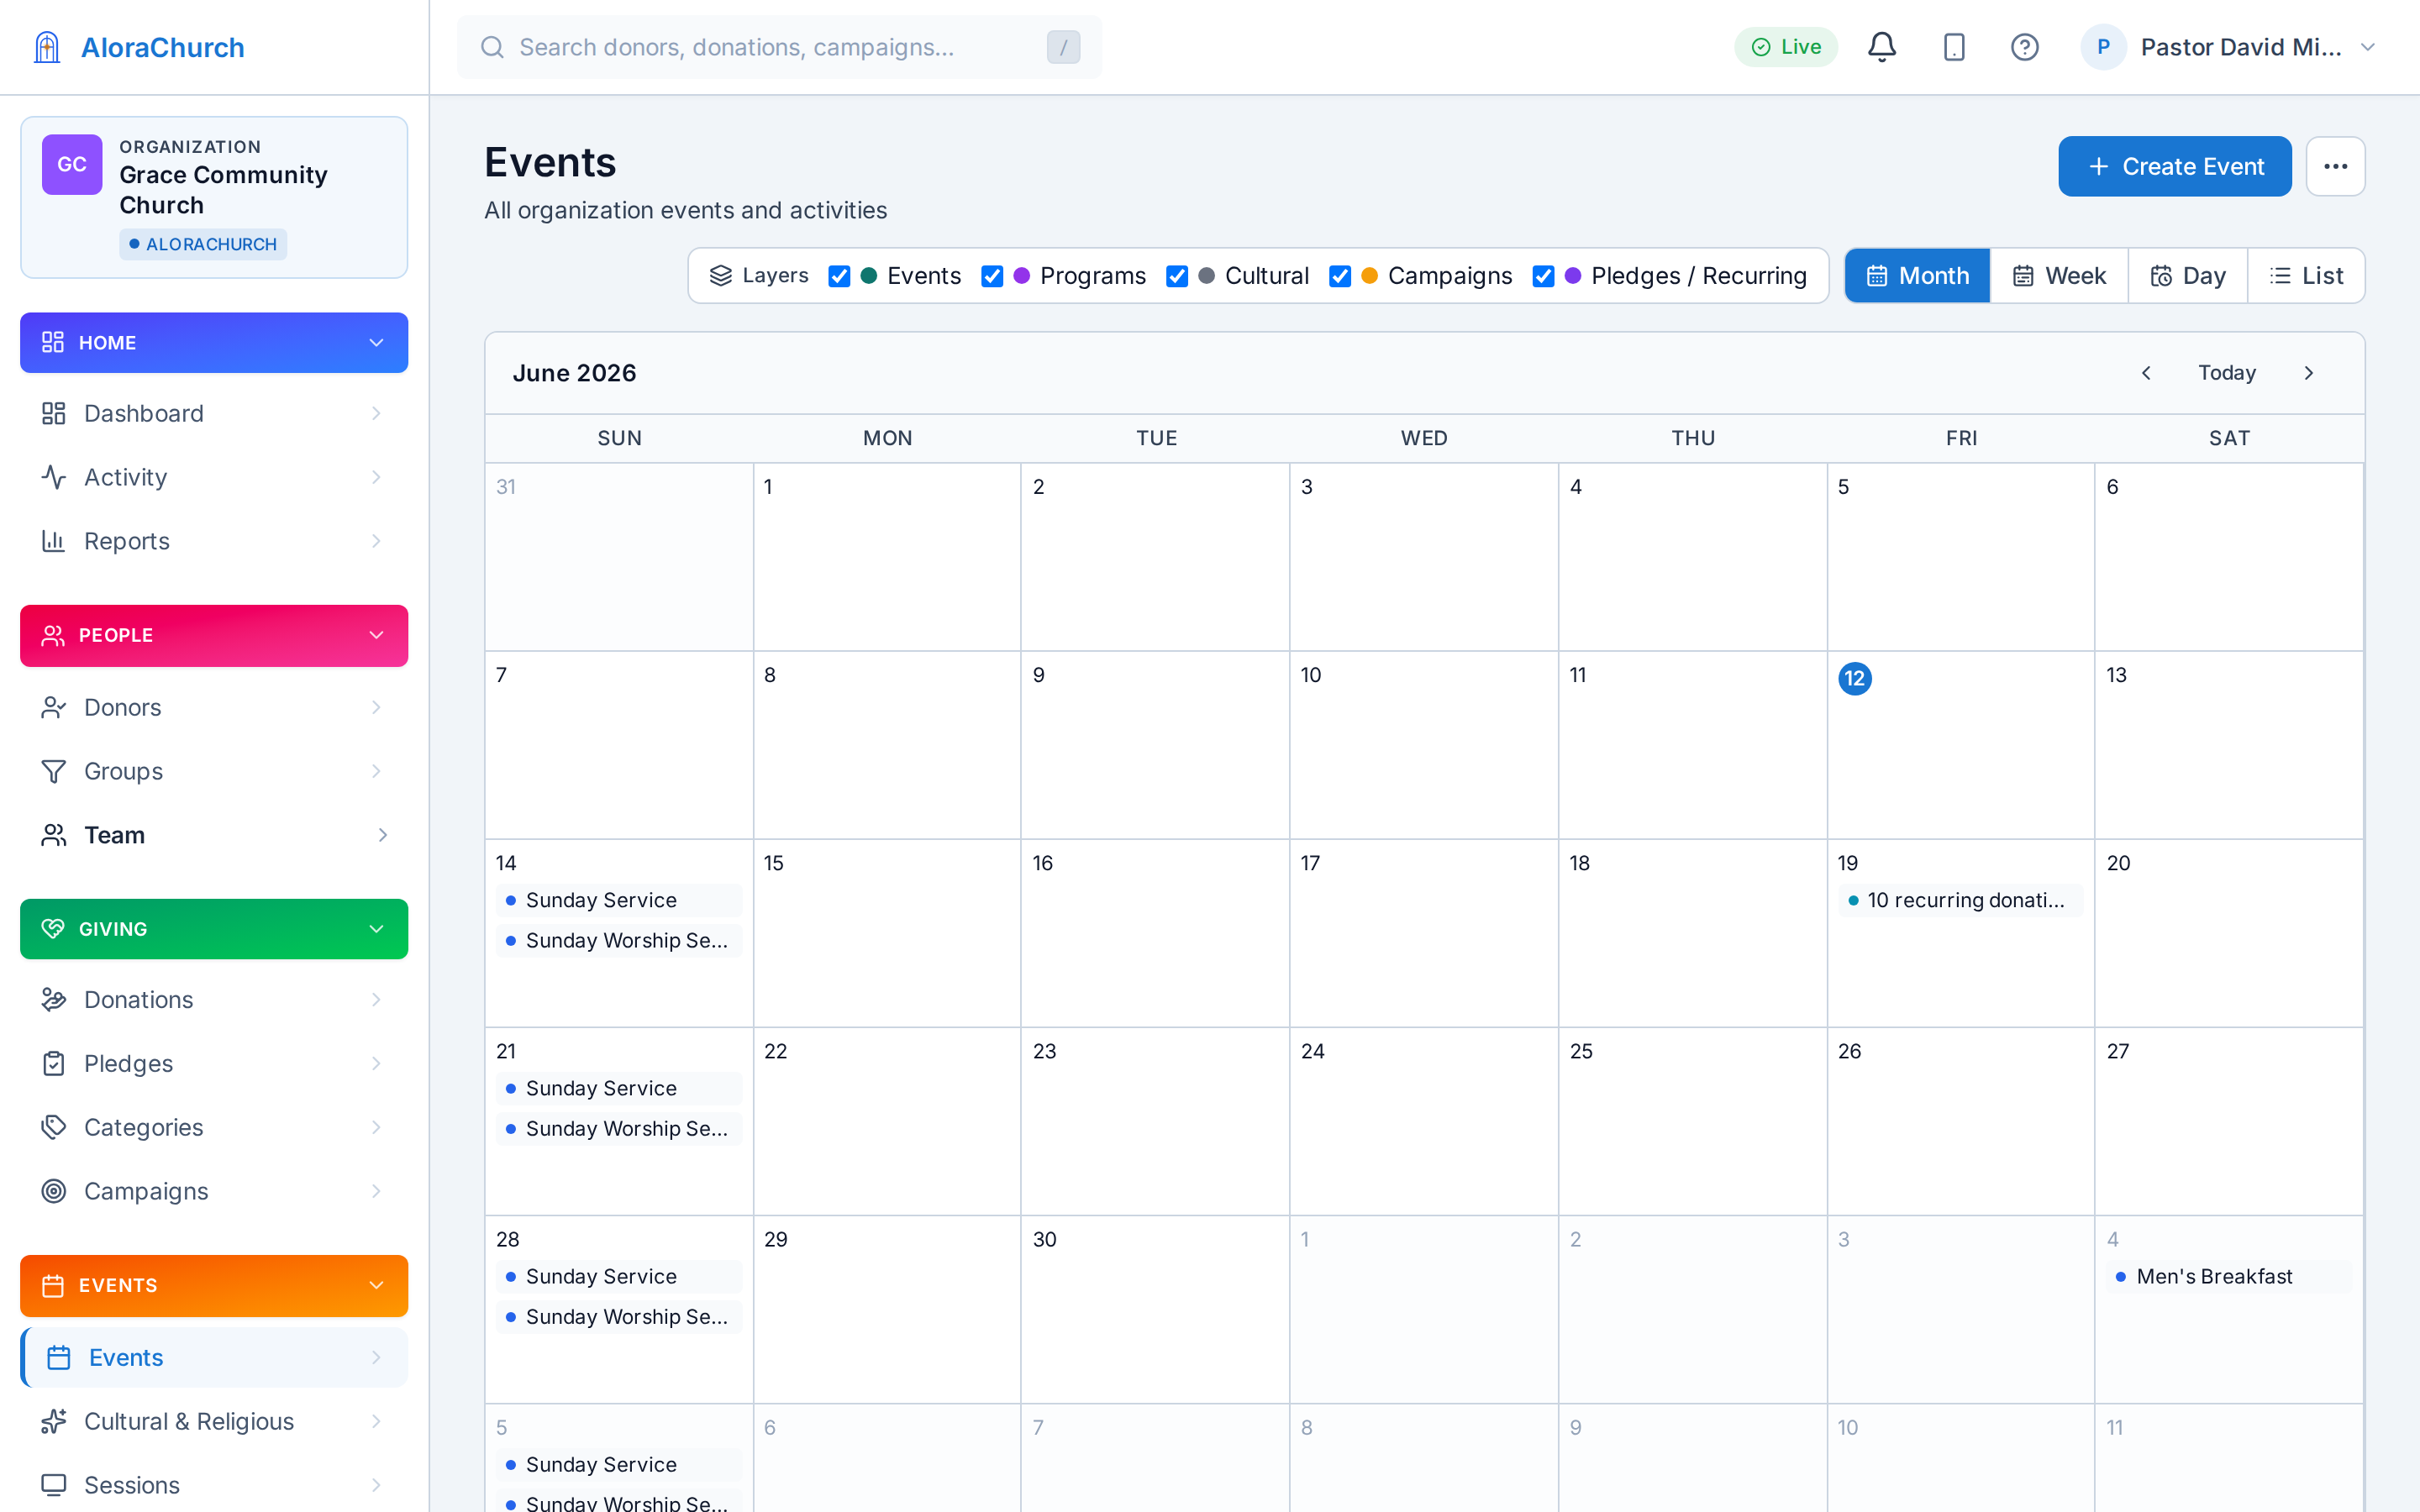Open the Pastor David user dropdown arrow
The height and width of the screenshot is (1512, 2420).
[2367, 47]
